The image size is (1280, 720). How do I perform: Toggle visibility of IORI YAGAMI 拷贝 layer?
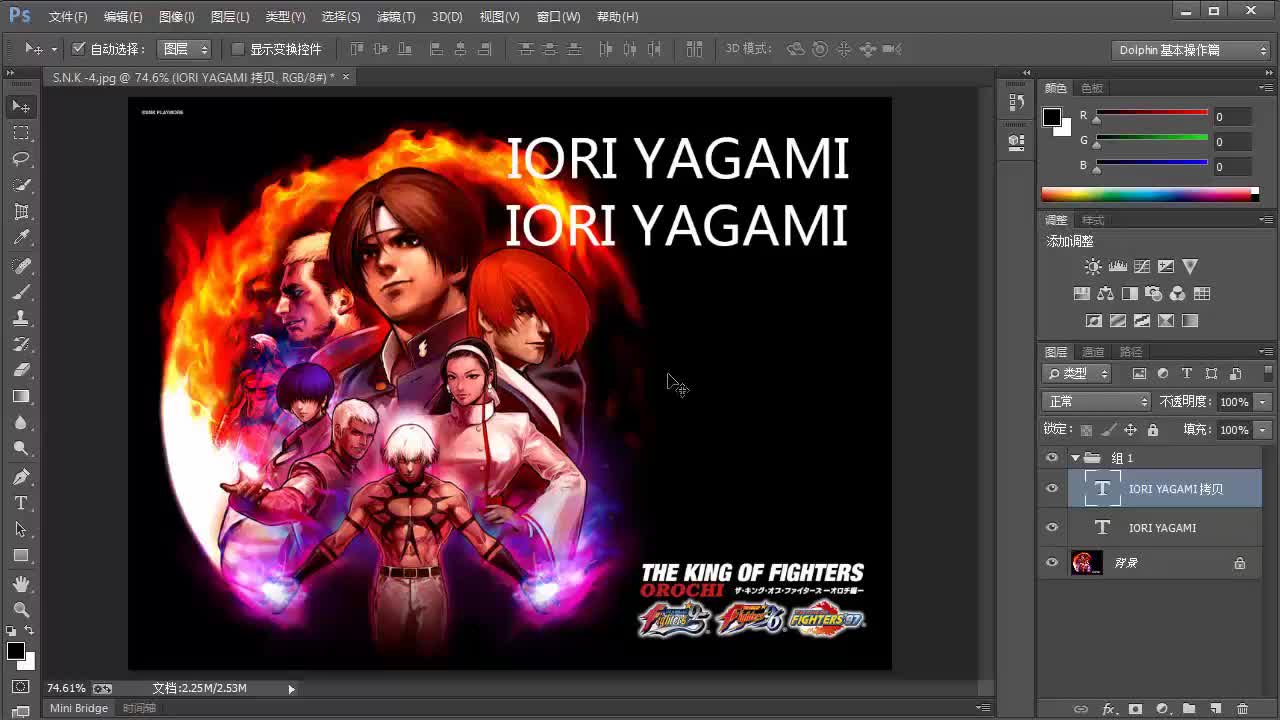tap(1051, 488)
